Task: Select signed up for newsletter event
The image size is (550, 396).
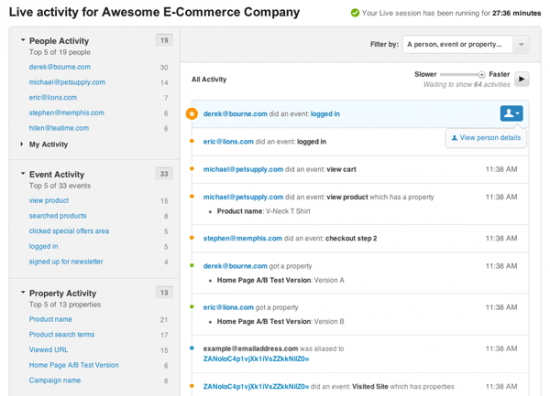Action: [x=66, y=262]
